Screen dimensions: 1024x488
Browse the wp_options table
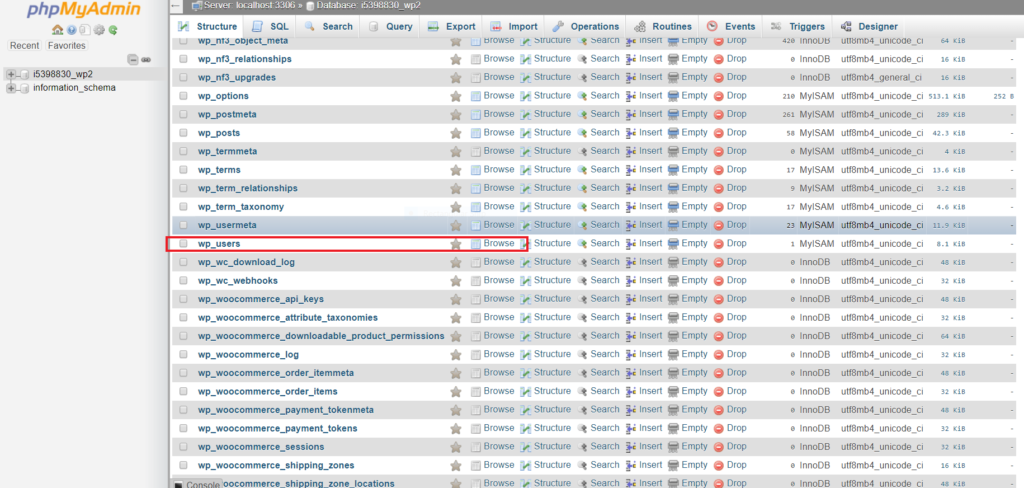coord(492,95)
